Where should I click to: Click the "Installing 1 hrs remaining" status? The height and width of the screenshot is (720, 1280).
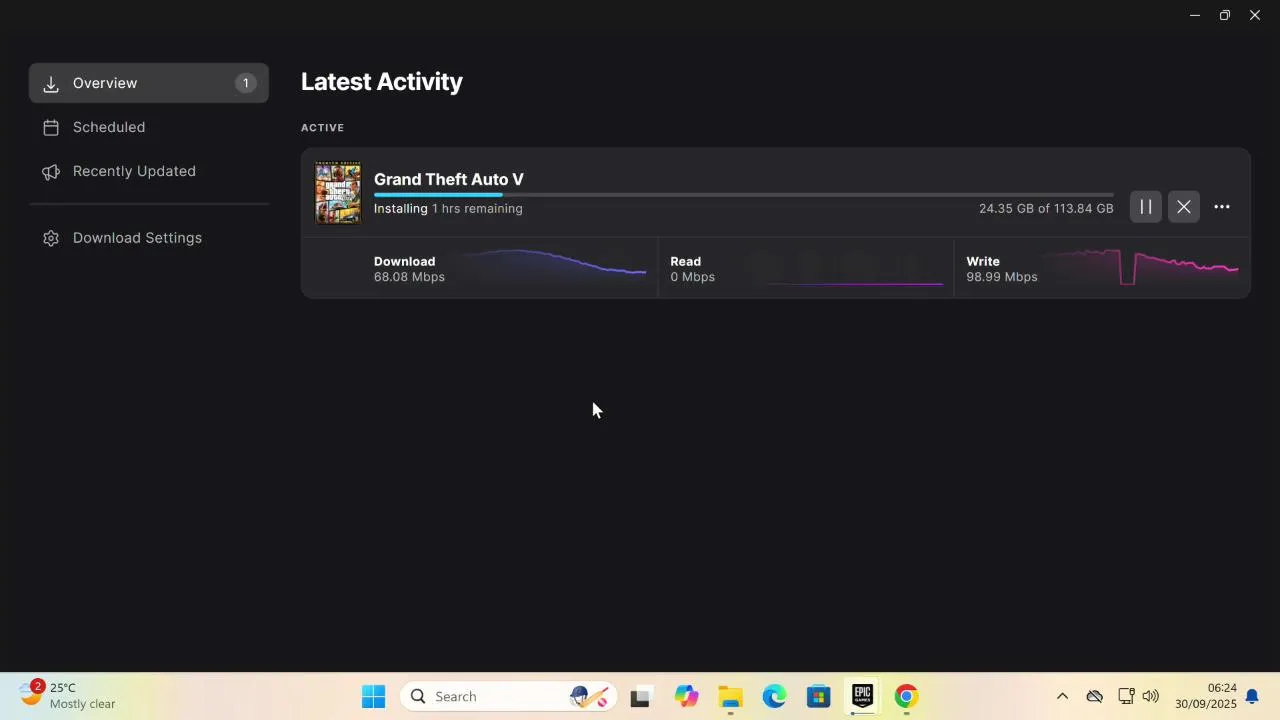(x=448, y=209)
